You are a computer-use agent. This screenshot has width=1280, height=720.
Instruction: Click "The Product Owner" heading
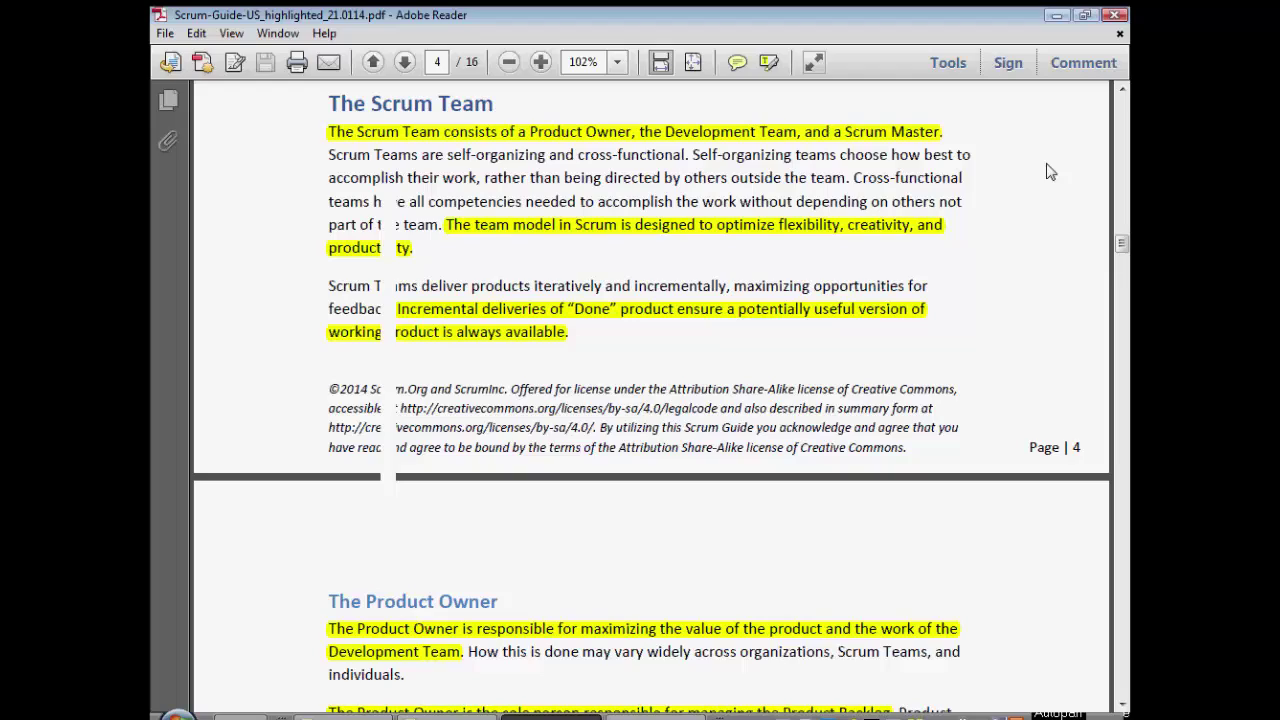tap(413, 601)
